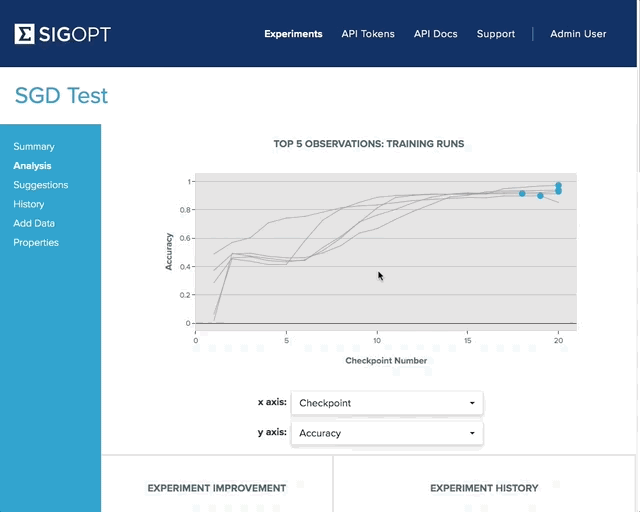Click the SGD Test experiment title
Screen dimensions: 640x512
61,96
